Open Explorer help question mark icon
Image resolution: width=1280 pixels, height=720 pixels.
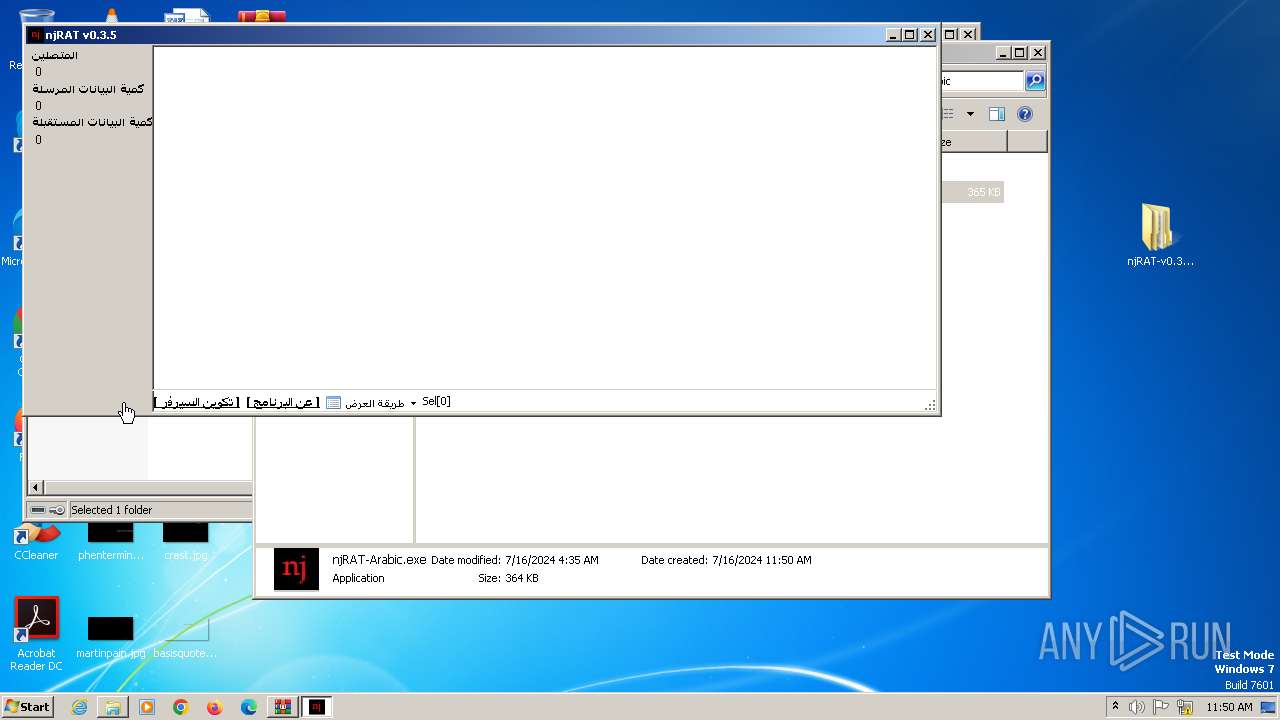coord(1025,114)
